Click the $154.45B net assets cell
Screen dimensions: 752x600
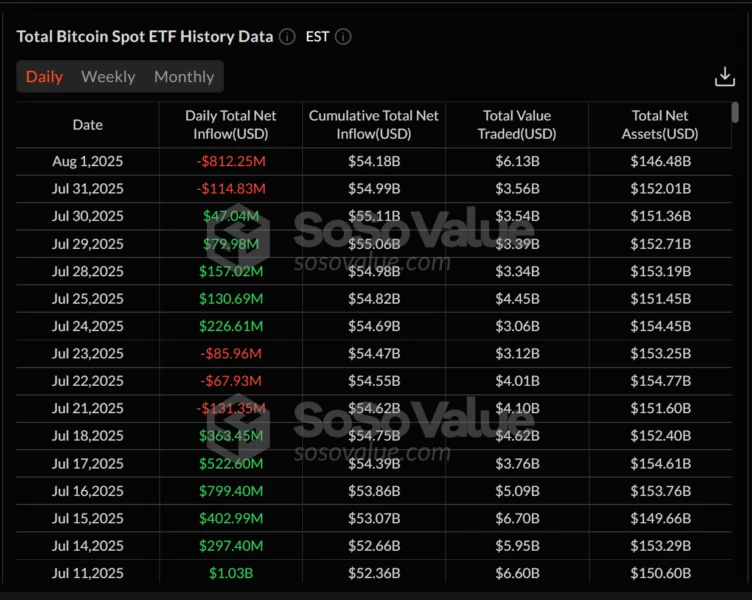click(660, 326)
